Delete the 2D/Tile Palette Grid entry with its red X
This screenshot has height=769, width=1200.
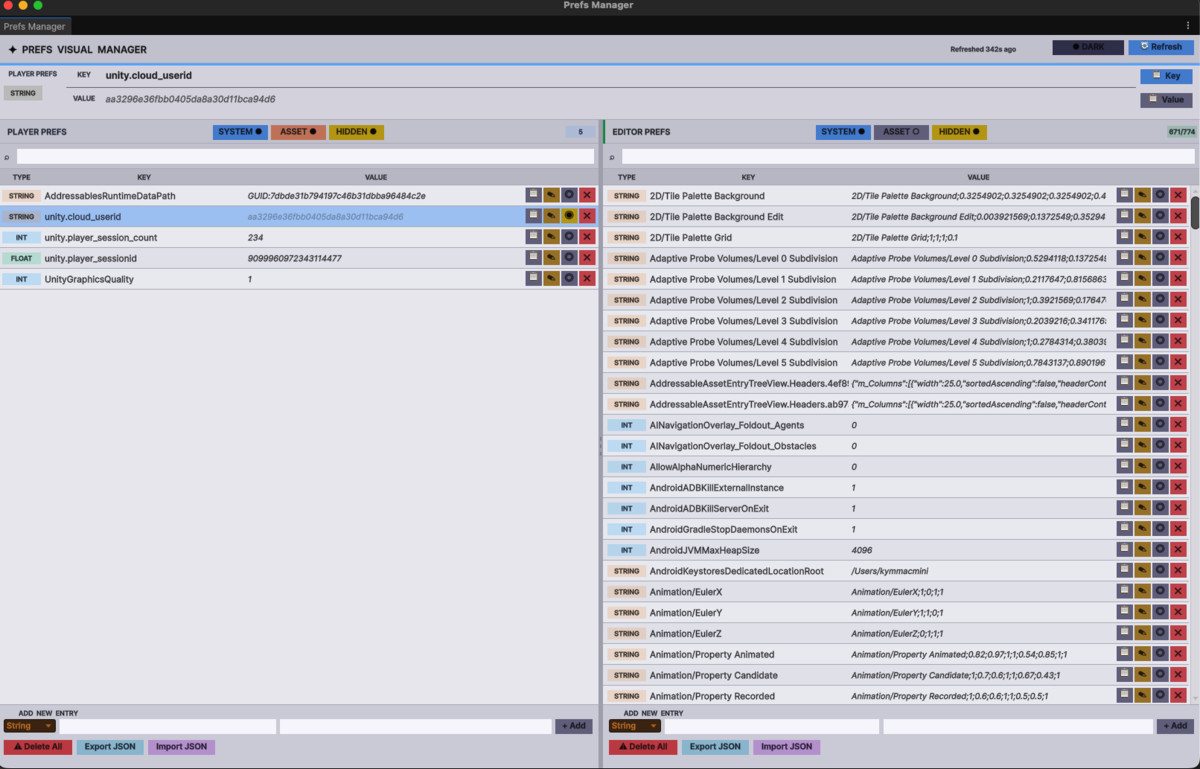1178,237
